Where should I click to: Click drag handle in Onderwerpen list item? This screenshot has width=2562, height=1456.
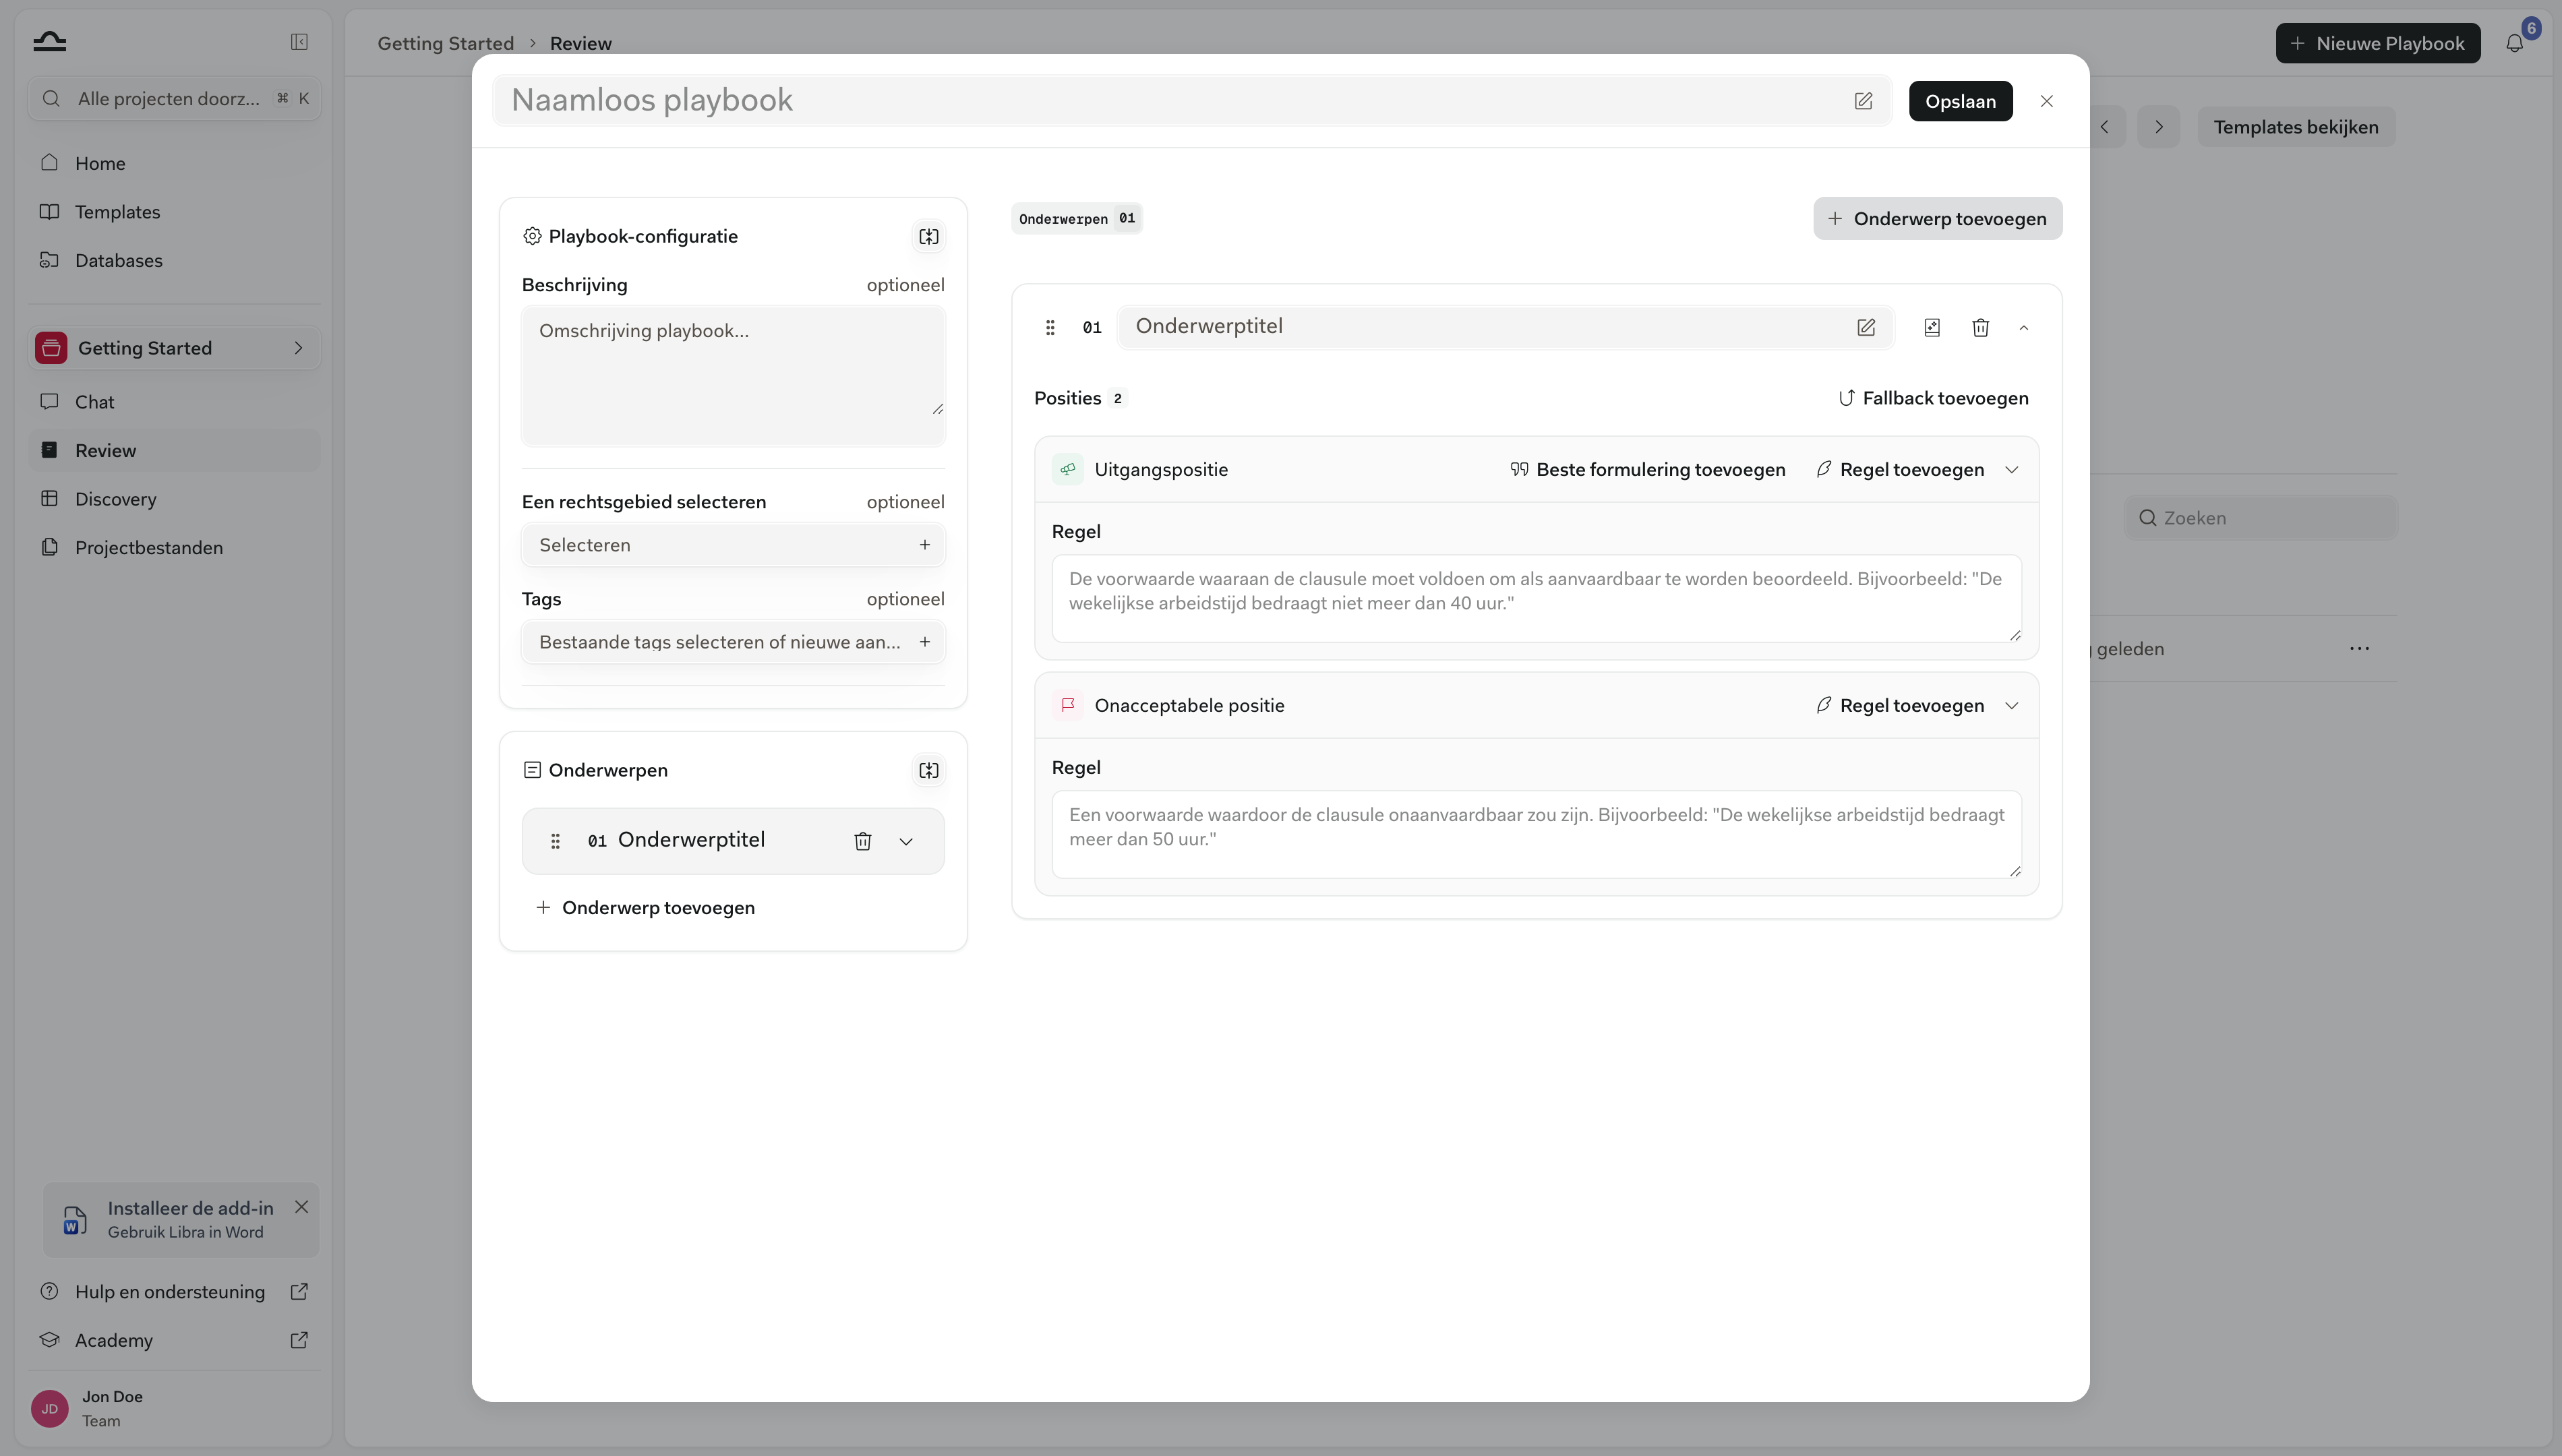[555, 841]
